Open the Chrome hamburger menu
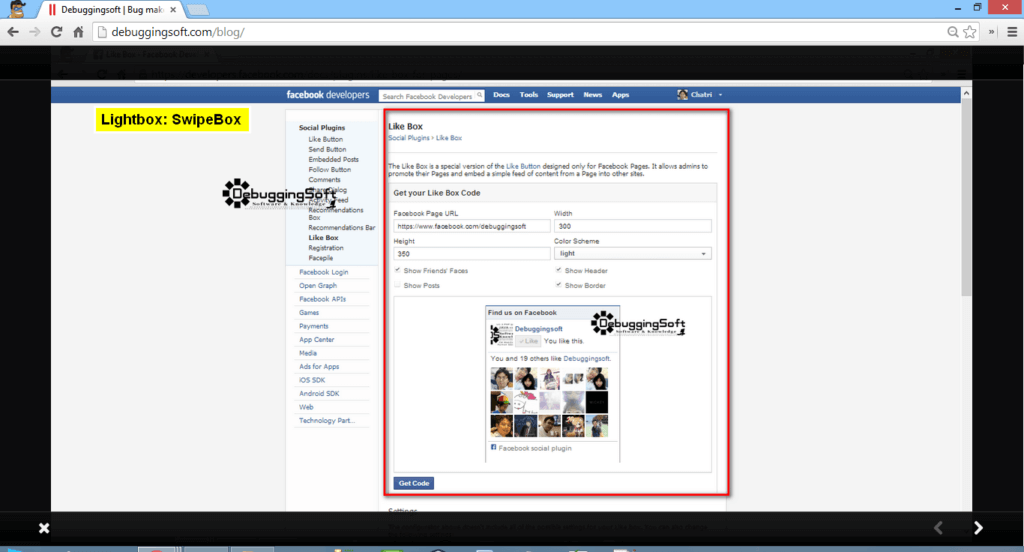The height and width of the screenshot is (552, 1024). click(1012, 32)
